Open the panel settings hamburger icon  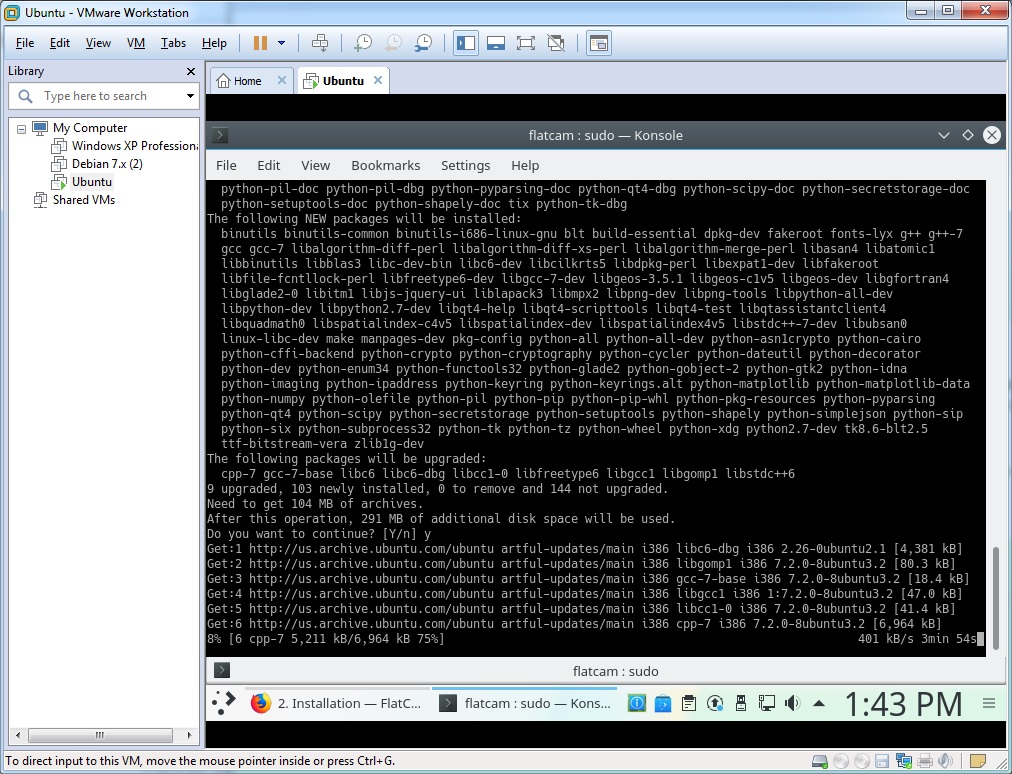(x=989, y=703)
